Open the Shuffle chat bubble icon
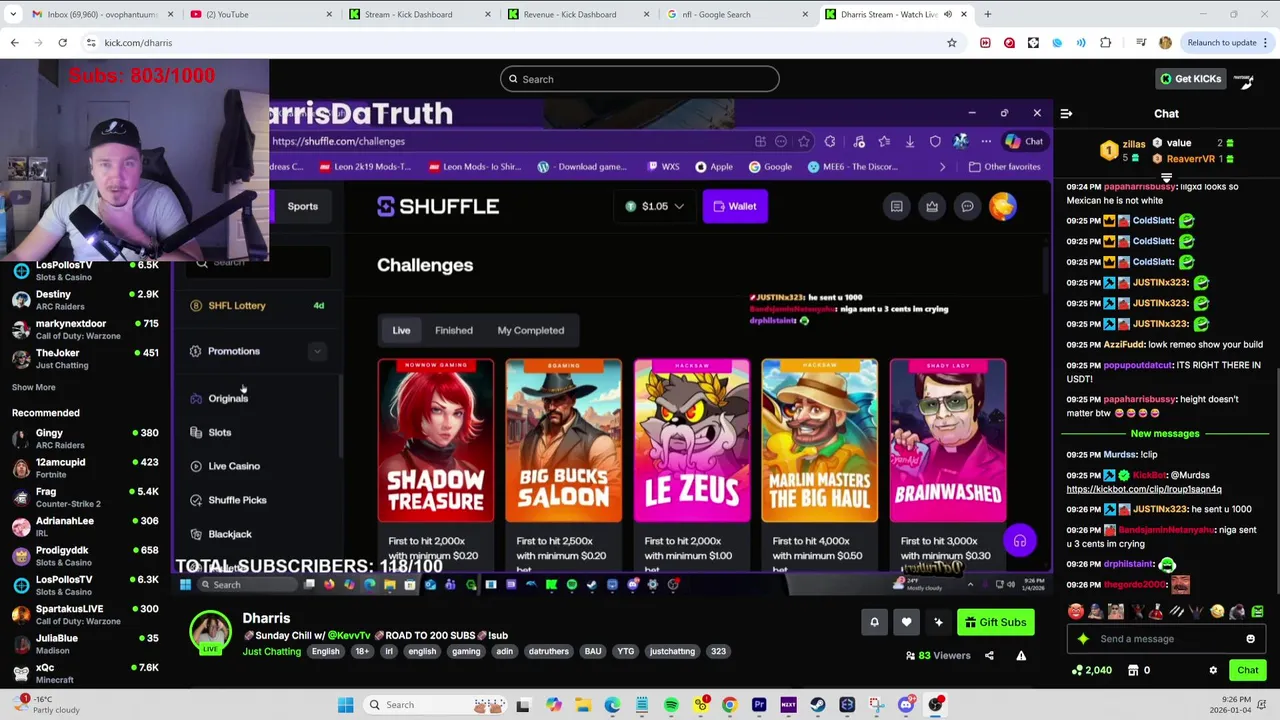 click(x=967, y=206)
